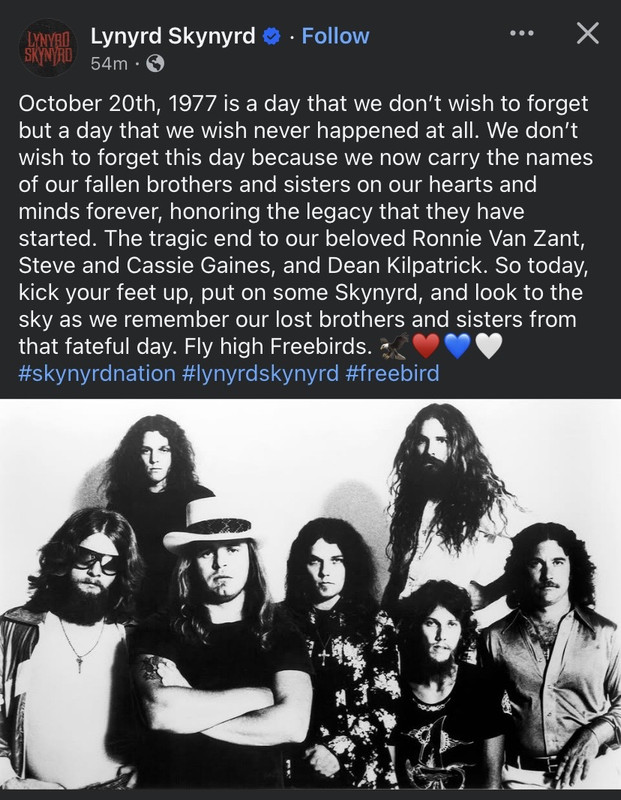
Task: Open the #freebird hashtag
Action: pos(392,373)
